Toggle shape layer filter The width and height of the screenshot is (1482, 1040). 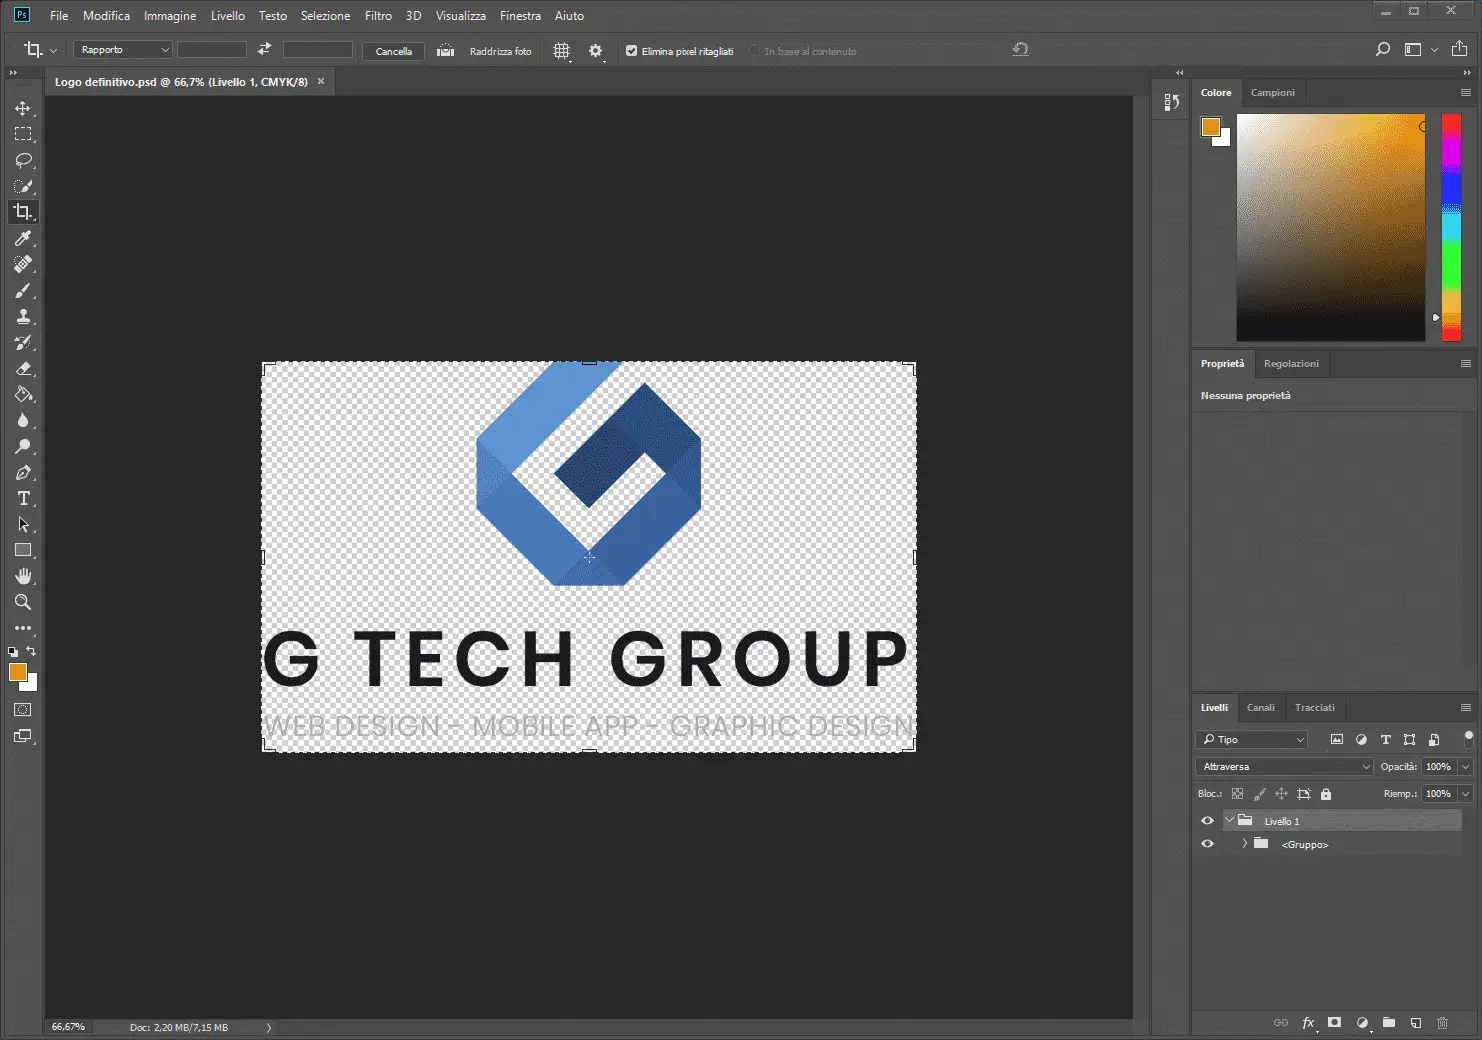click(1409, 740)
